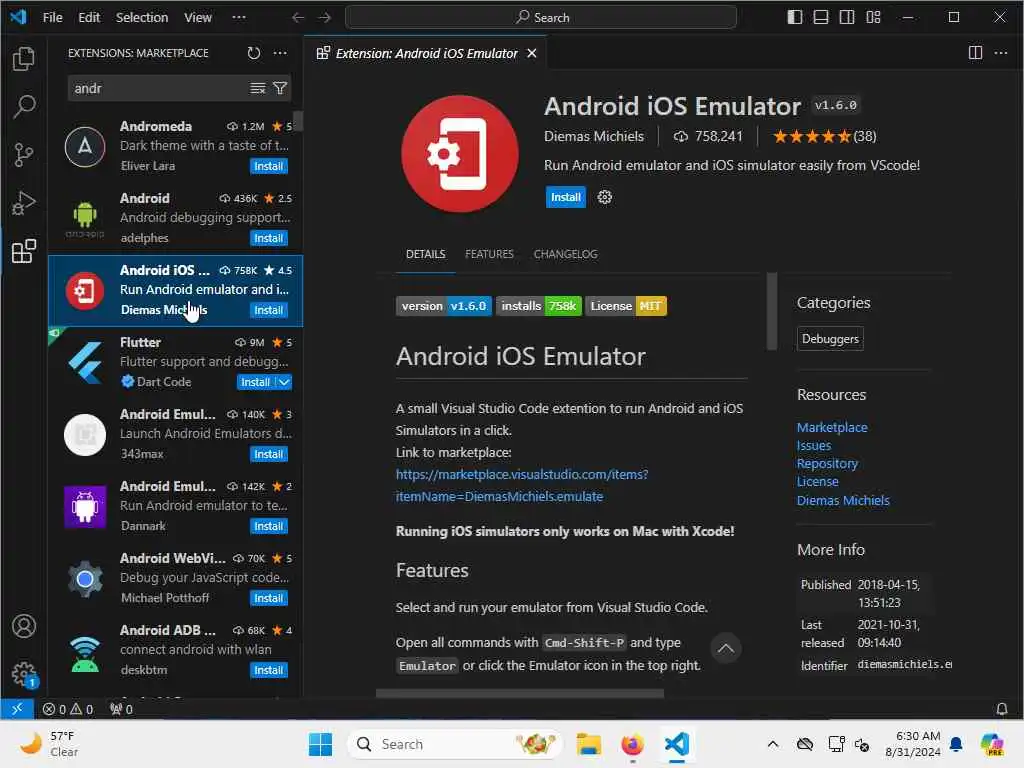Switch to the FEATURES tab
The width and height of the screenshot is (1024, 768).
tap(489, 254)
